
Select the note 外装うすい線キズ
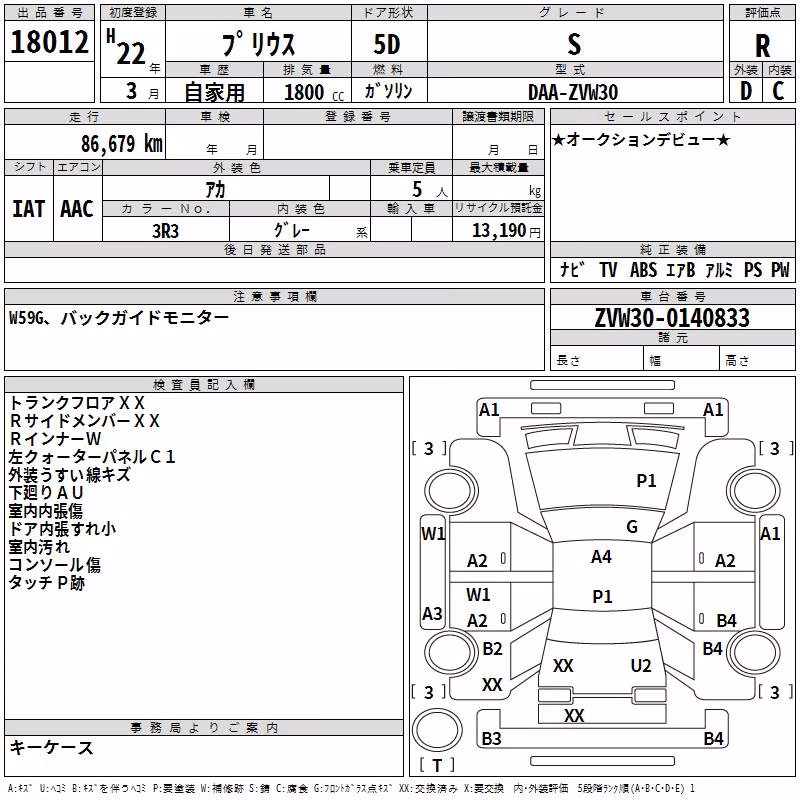pos(69,474)
